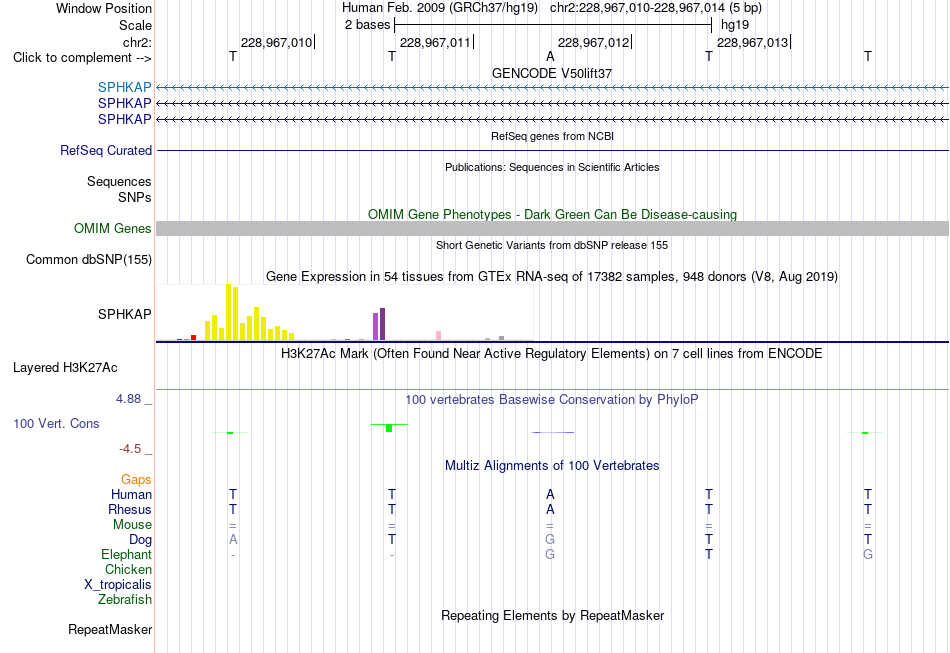Open the 'RefSeq genes from NCBI' title

[552, 136]
